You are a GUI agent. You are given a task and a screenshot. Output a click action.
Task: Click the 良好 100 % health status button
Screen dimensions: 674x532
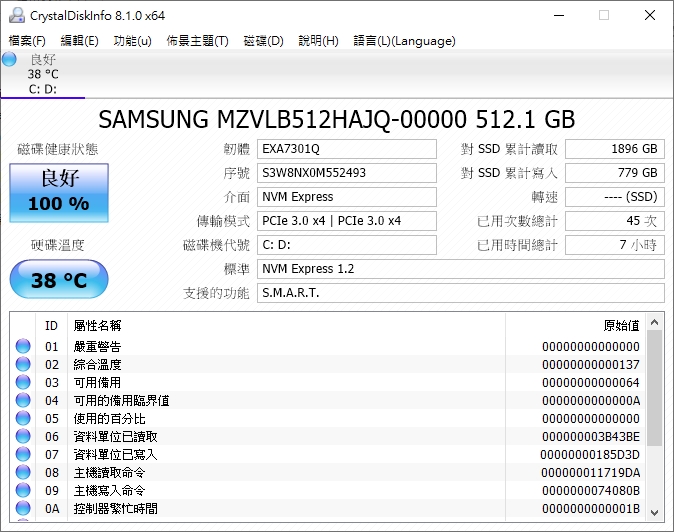tap(59, 193)
